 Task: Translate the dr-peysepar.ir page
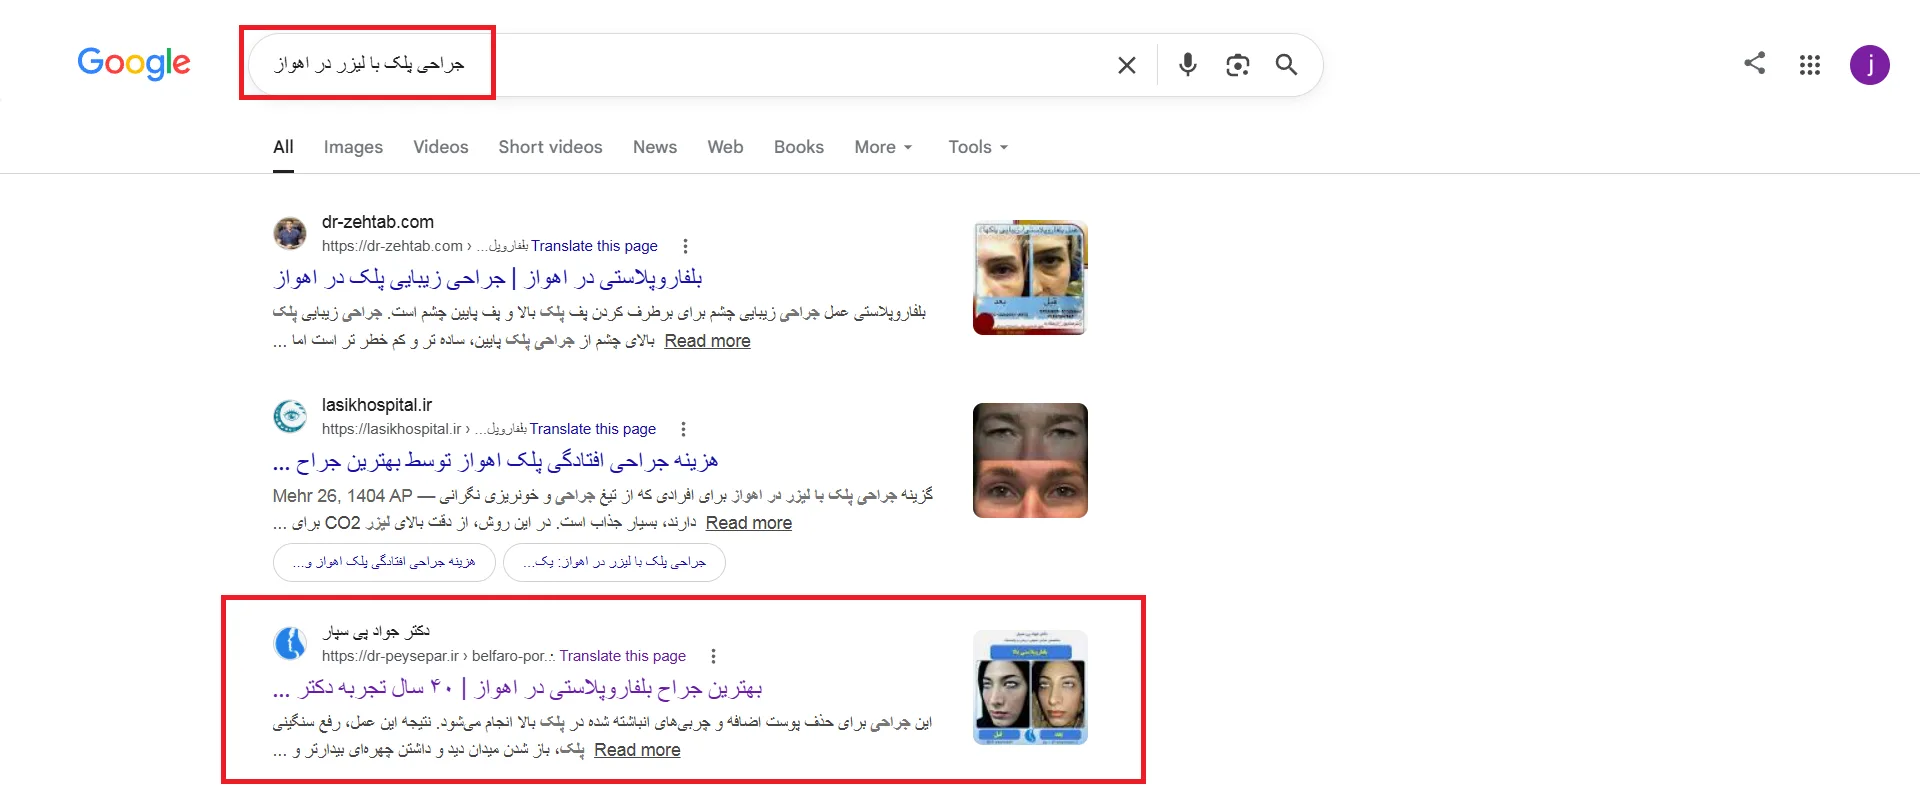pyautogui.click(x=622, y=656)
